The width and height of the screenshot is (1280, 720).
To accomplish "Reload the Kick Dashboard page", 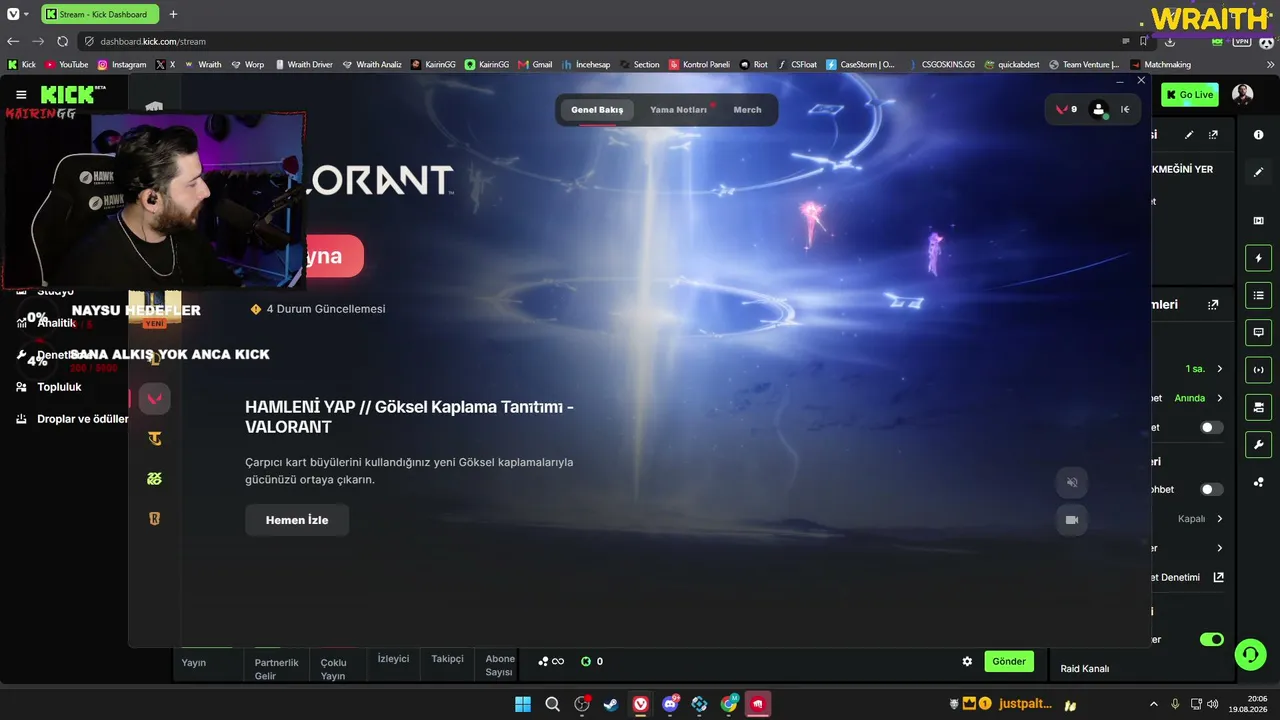I will pyautogui.click(x=62, y=41).
